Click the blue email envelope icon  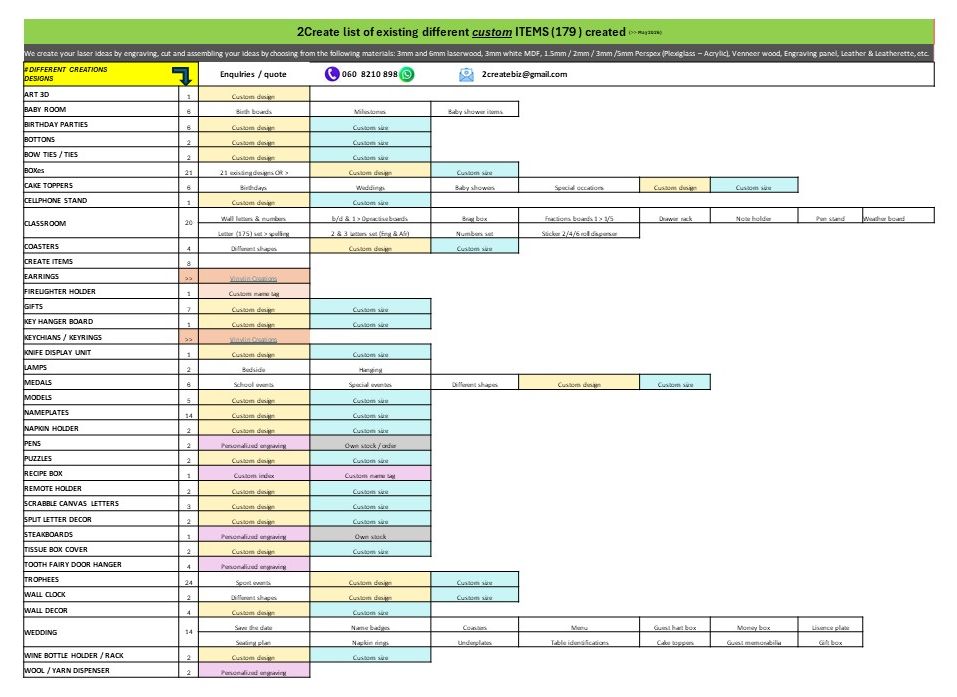click(x=466, y=74)
